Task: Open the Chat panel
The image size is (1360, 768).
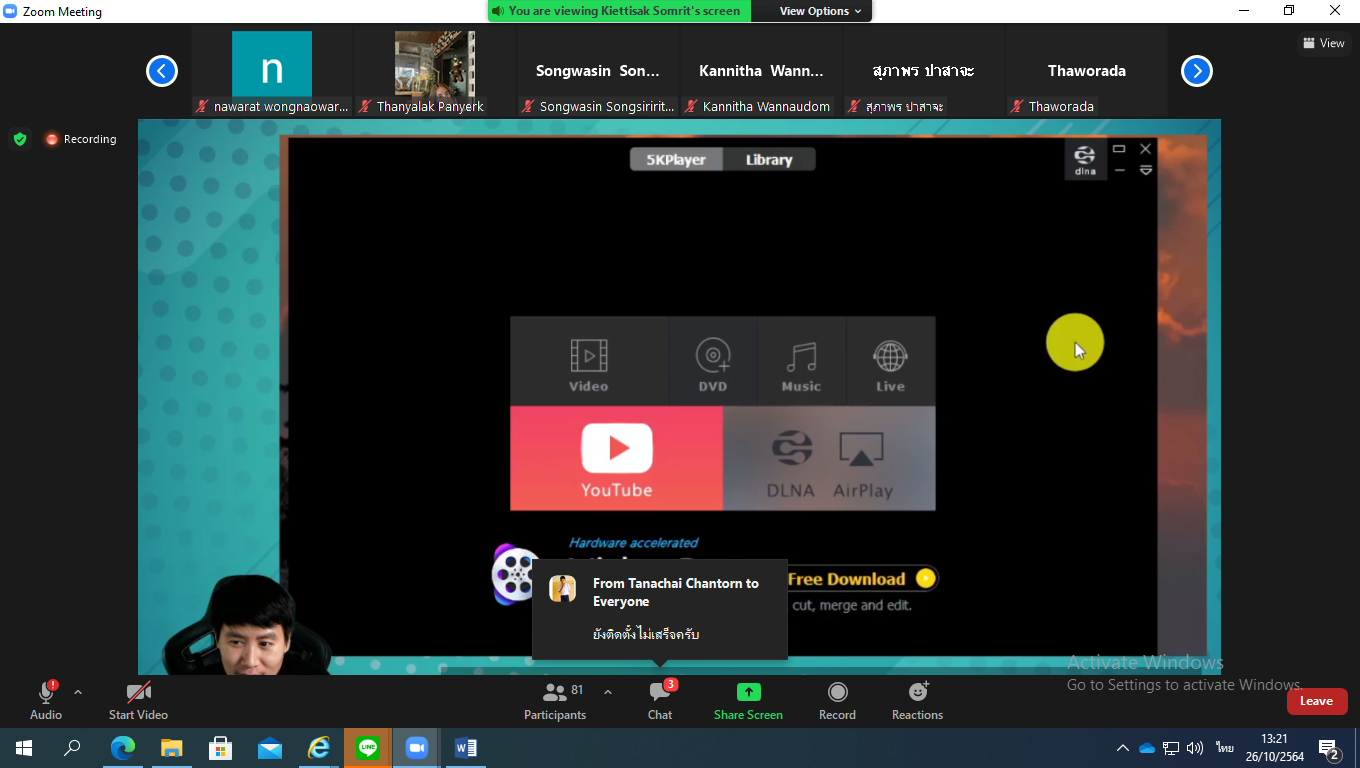Action: [660, 700]
